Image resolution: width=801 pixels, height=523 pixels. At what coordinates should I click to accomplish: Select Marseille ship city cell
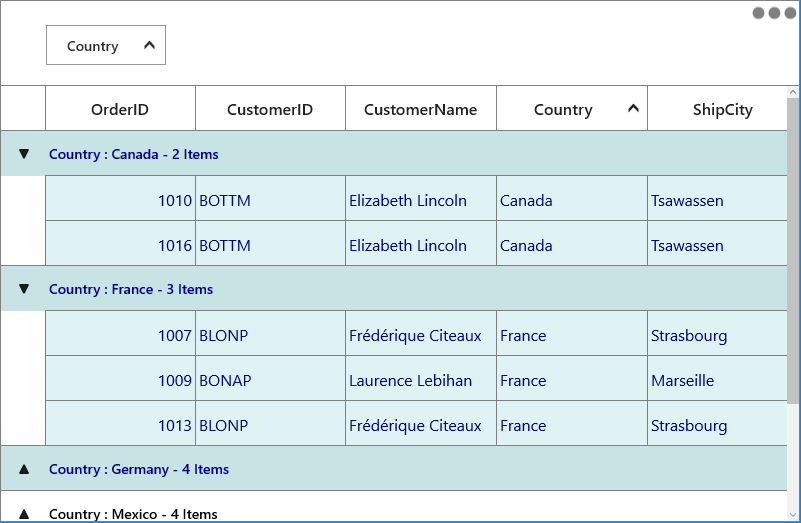(717, 378)
